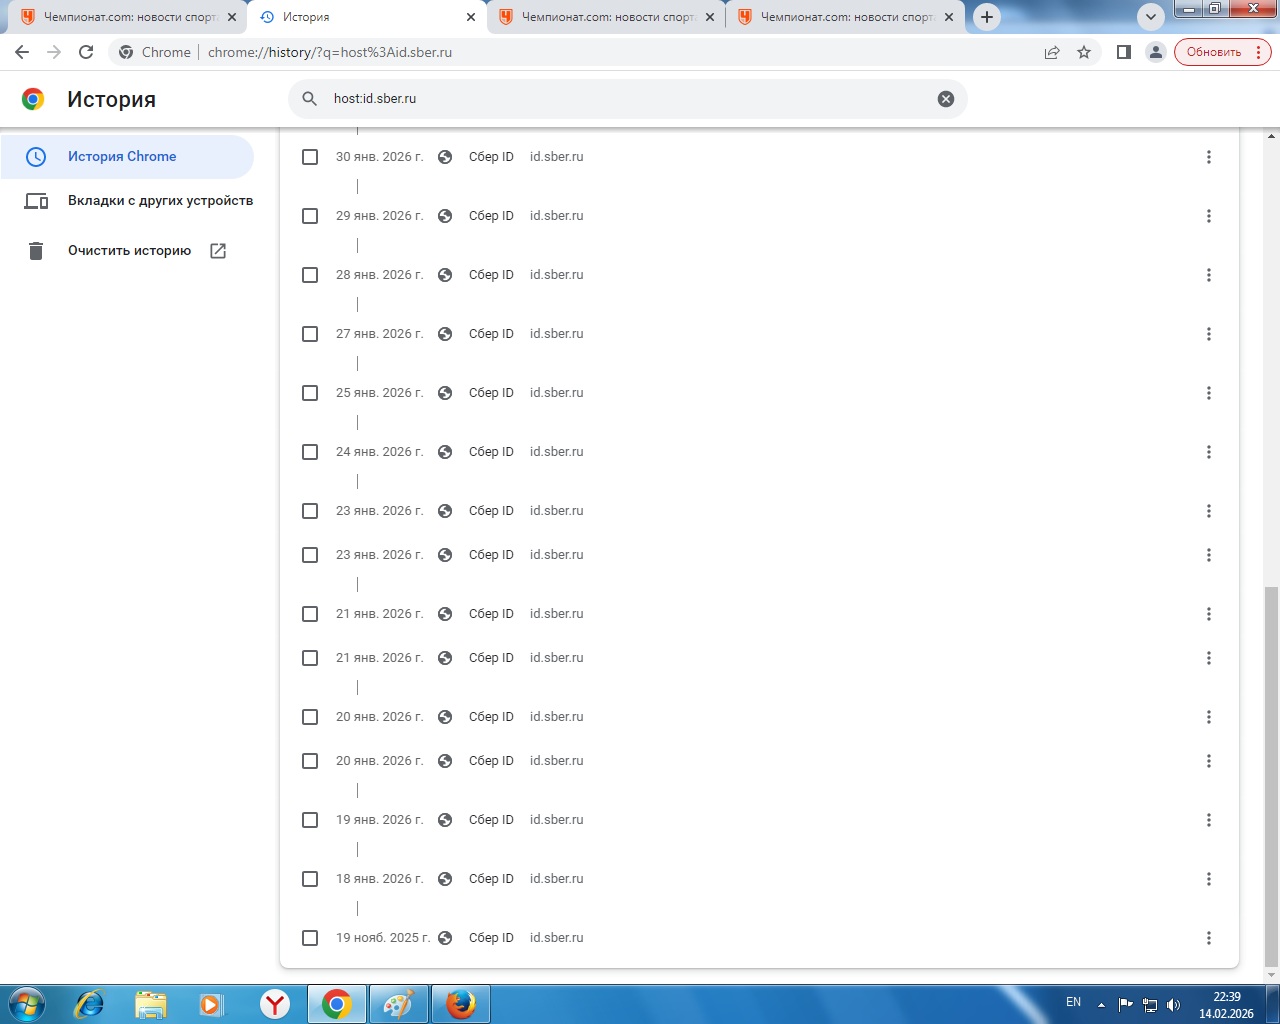Reload the page with the refresh icon
The height and width of the screenshot is (1024, 1280).
pos(86,52)
